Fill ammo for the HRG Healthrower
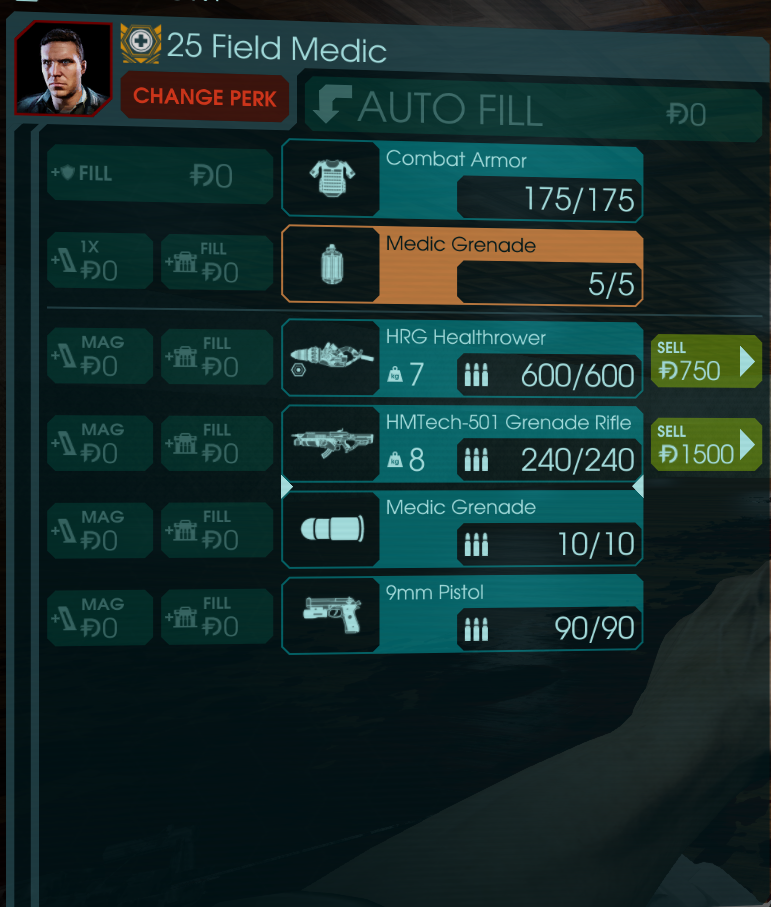The width and height of the screenshot is (771, 907). coord(217,356)
